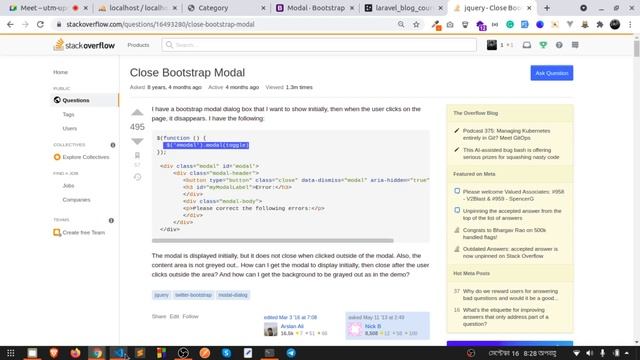Image resolution: width=640 pixels, height=360 pixels.
Task: Click the page vertical scrollbar
Action: [636, 49]
